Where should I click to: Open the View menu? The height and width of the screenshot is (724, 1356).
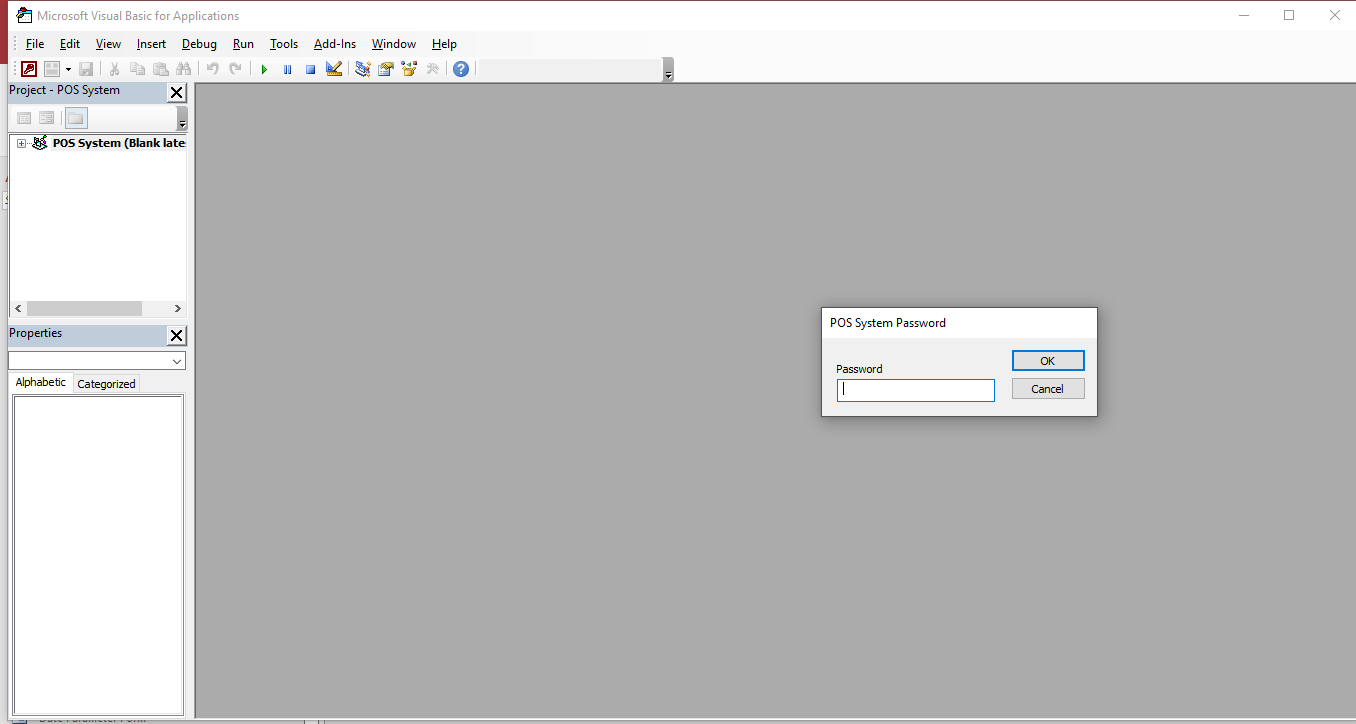(x=108, y=44)
